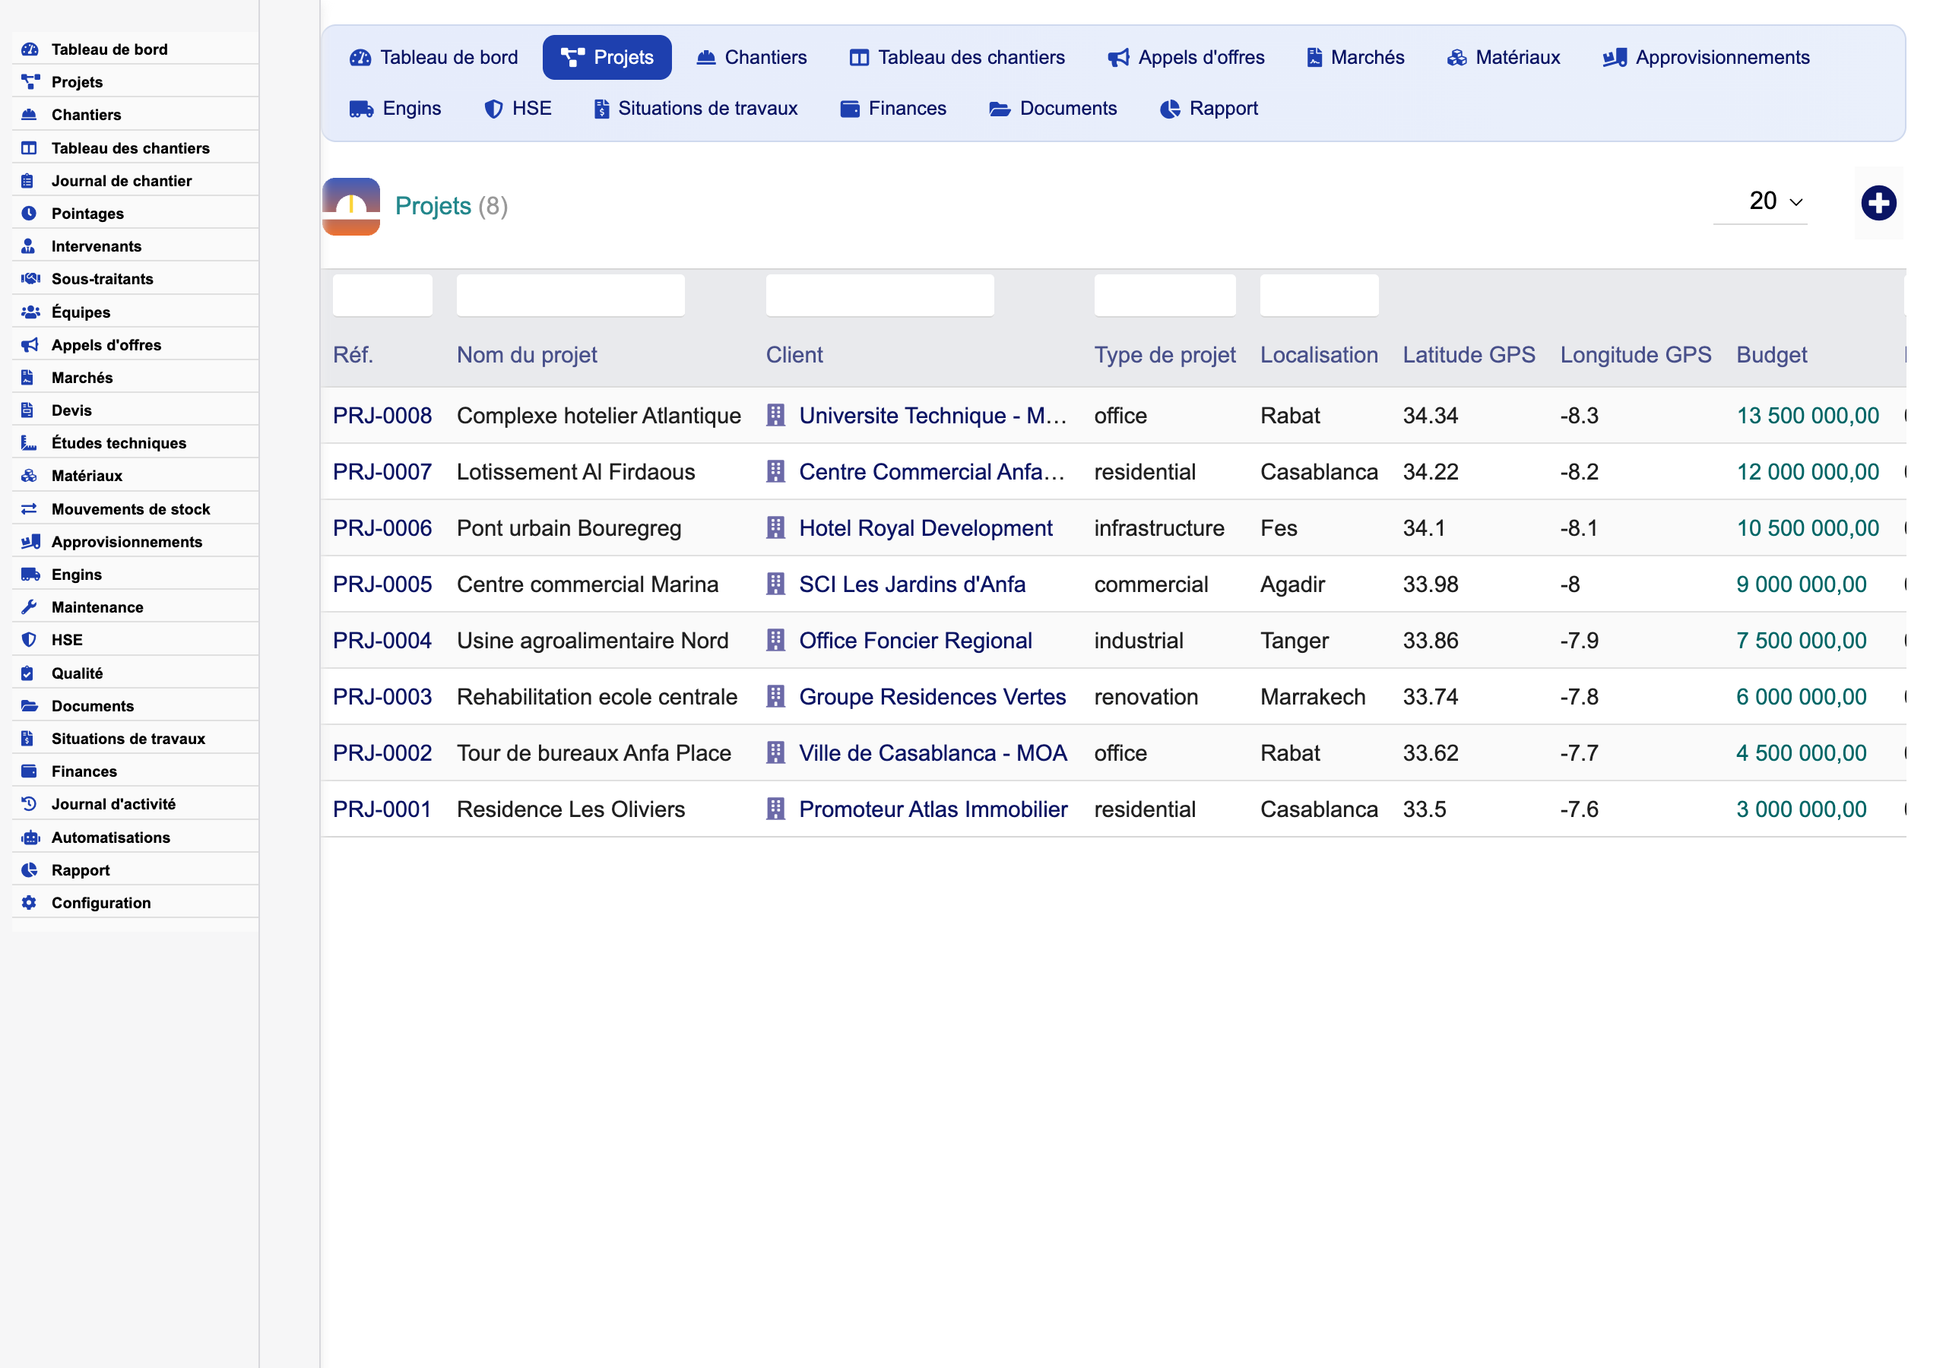Click the project name Pont urbain Bouregreg
The height and width of the screenshot is (1368, 1946).
click(x=569, y=529)
